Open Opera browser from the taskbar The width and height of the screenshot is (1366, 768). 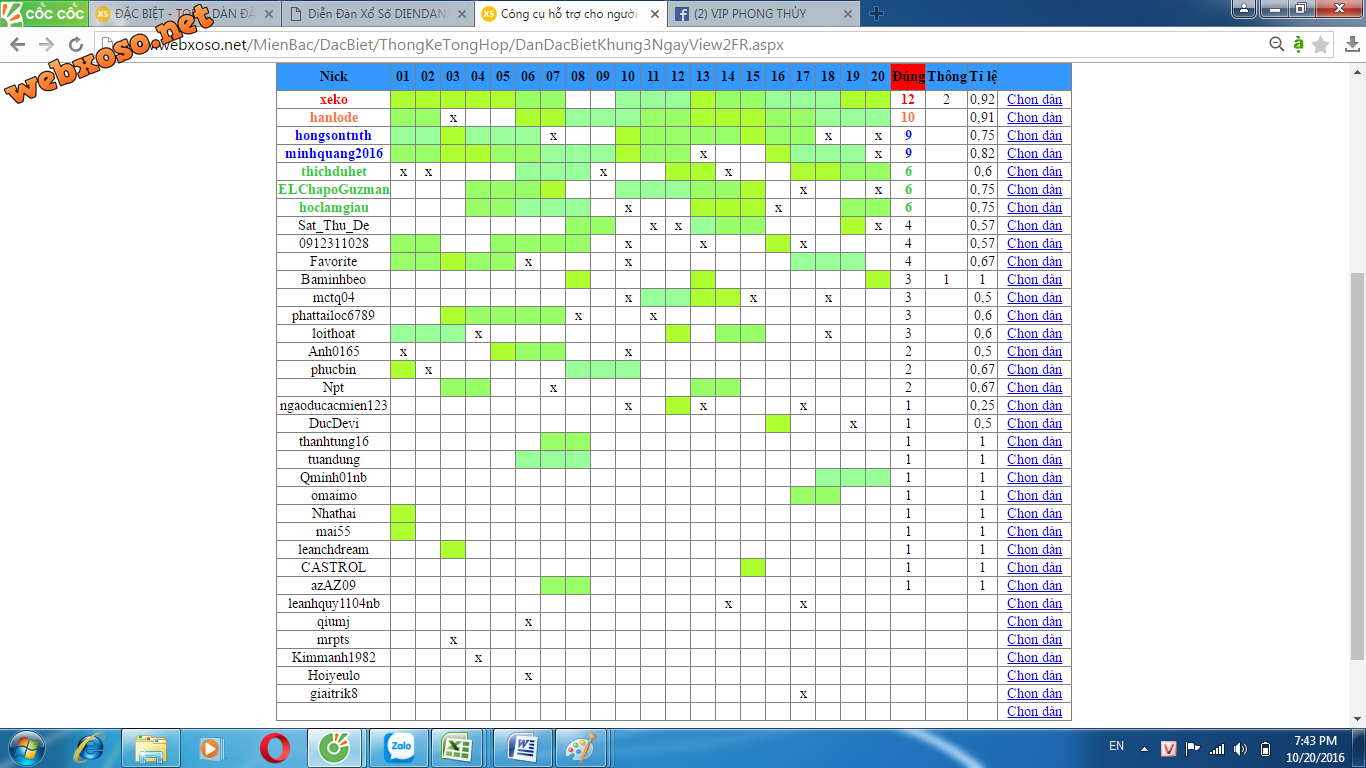pos(275,747)
